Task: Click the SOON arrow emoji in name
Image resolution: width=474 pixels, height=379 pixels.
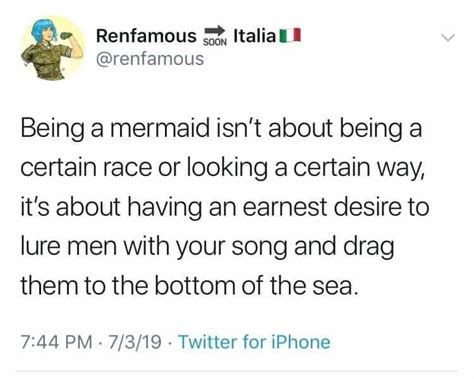Action: click(215, 35)
